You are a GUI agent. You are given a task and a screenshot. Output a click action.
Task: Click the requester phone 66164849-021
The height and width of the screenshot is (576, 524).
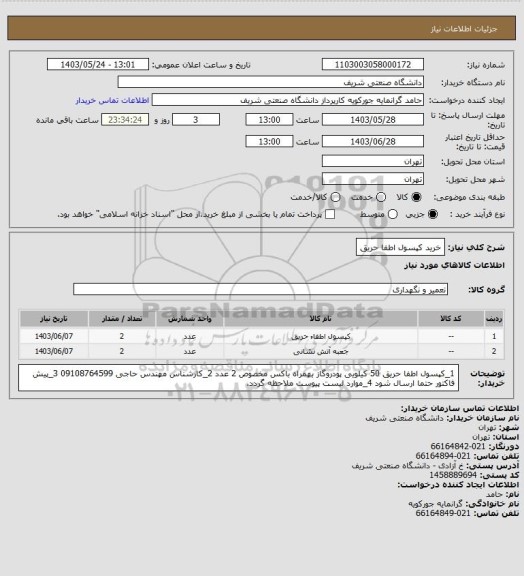[x=443, y=513]
